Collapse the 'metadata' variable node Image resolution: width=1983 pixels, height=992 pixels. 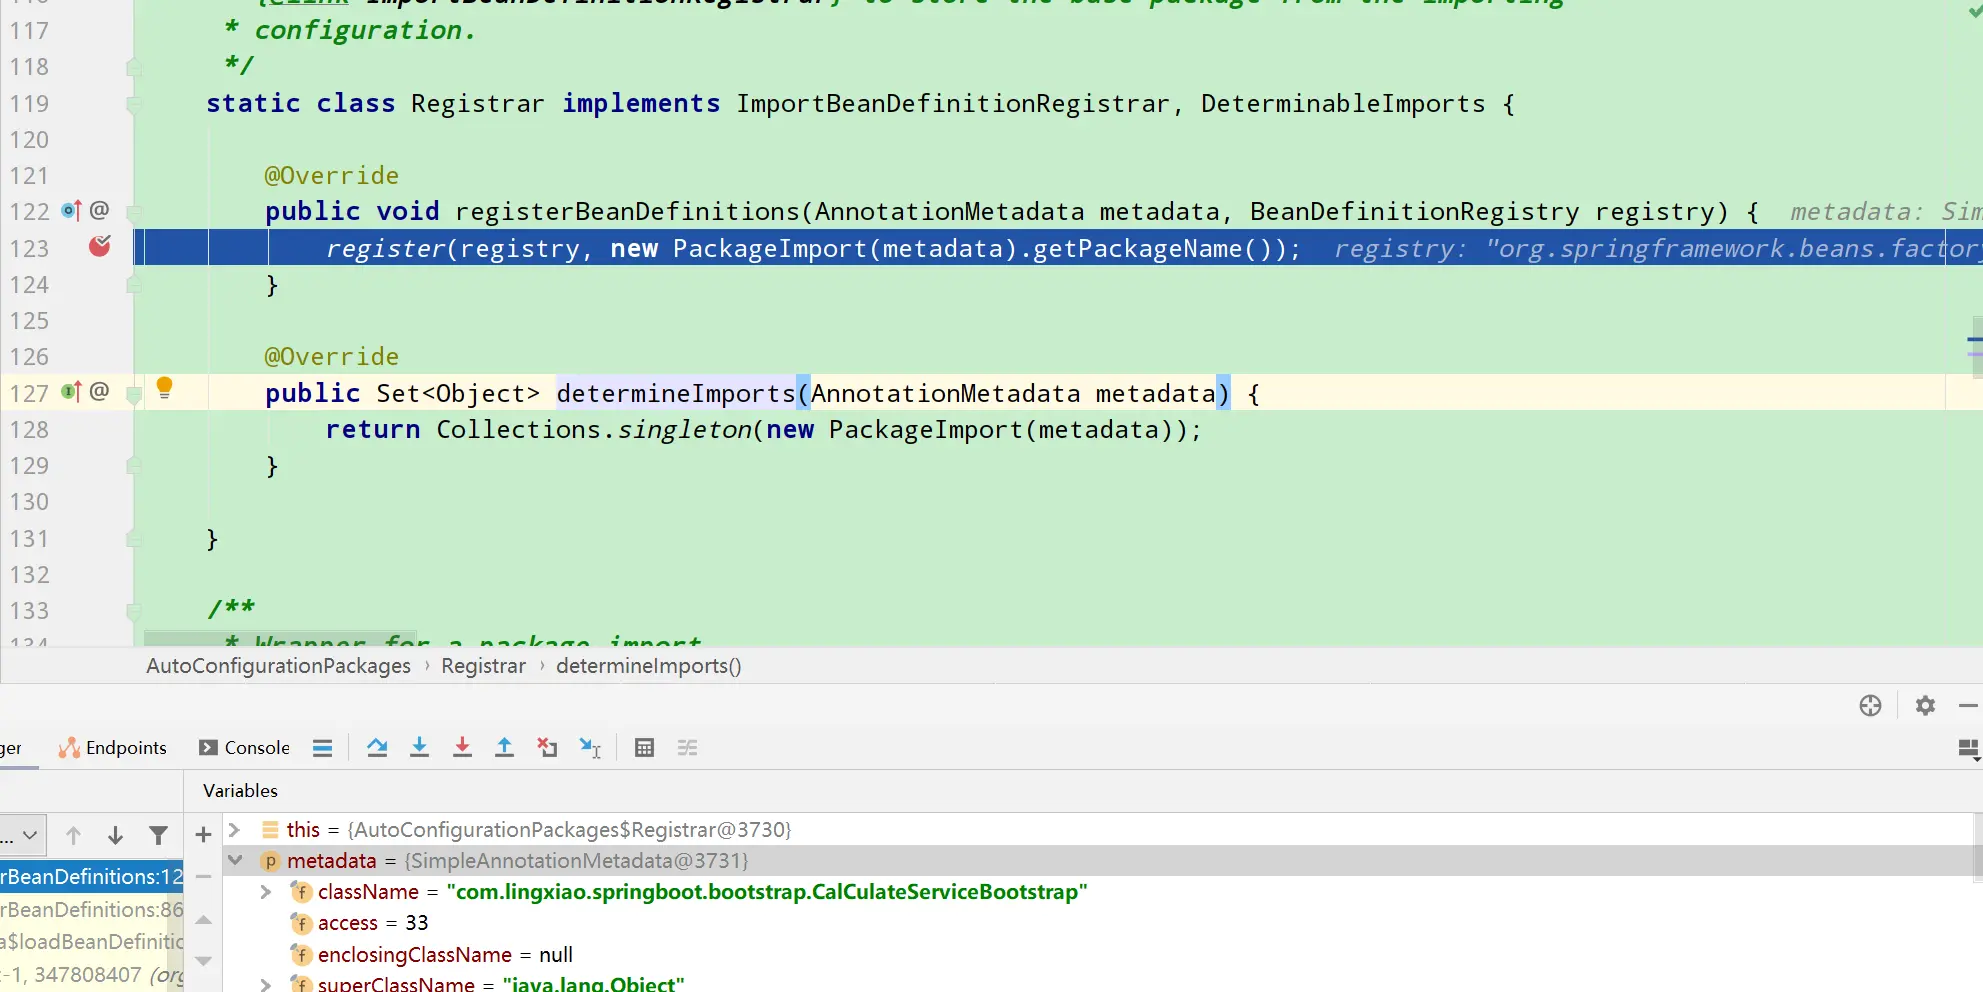235,860
